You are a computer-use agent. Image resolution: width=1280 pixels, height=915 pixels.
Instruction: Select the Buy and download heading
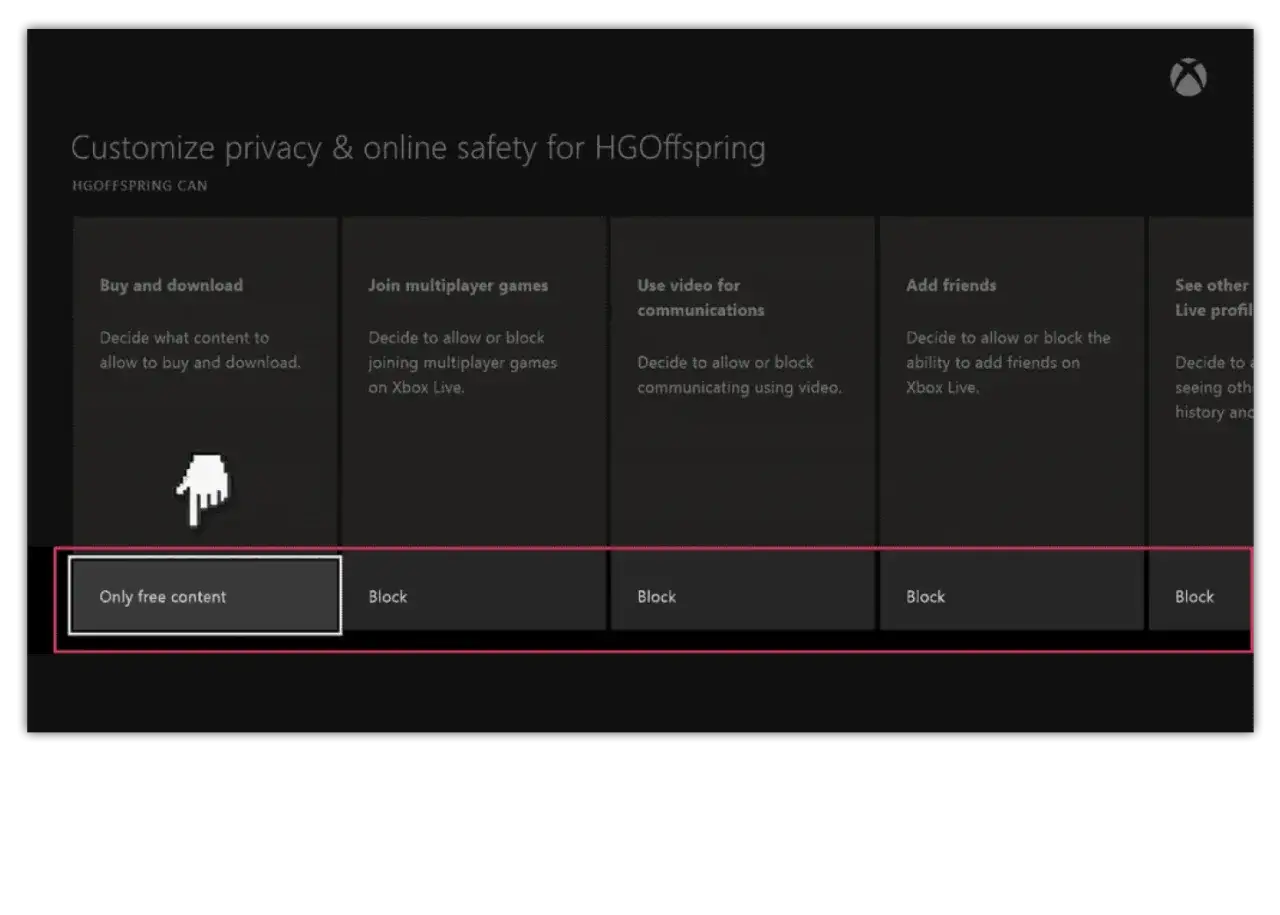click(171, 285)
